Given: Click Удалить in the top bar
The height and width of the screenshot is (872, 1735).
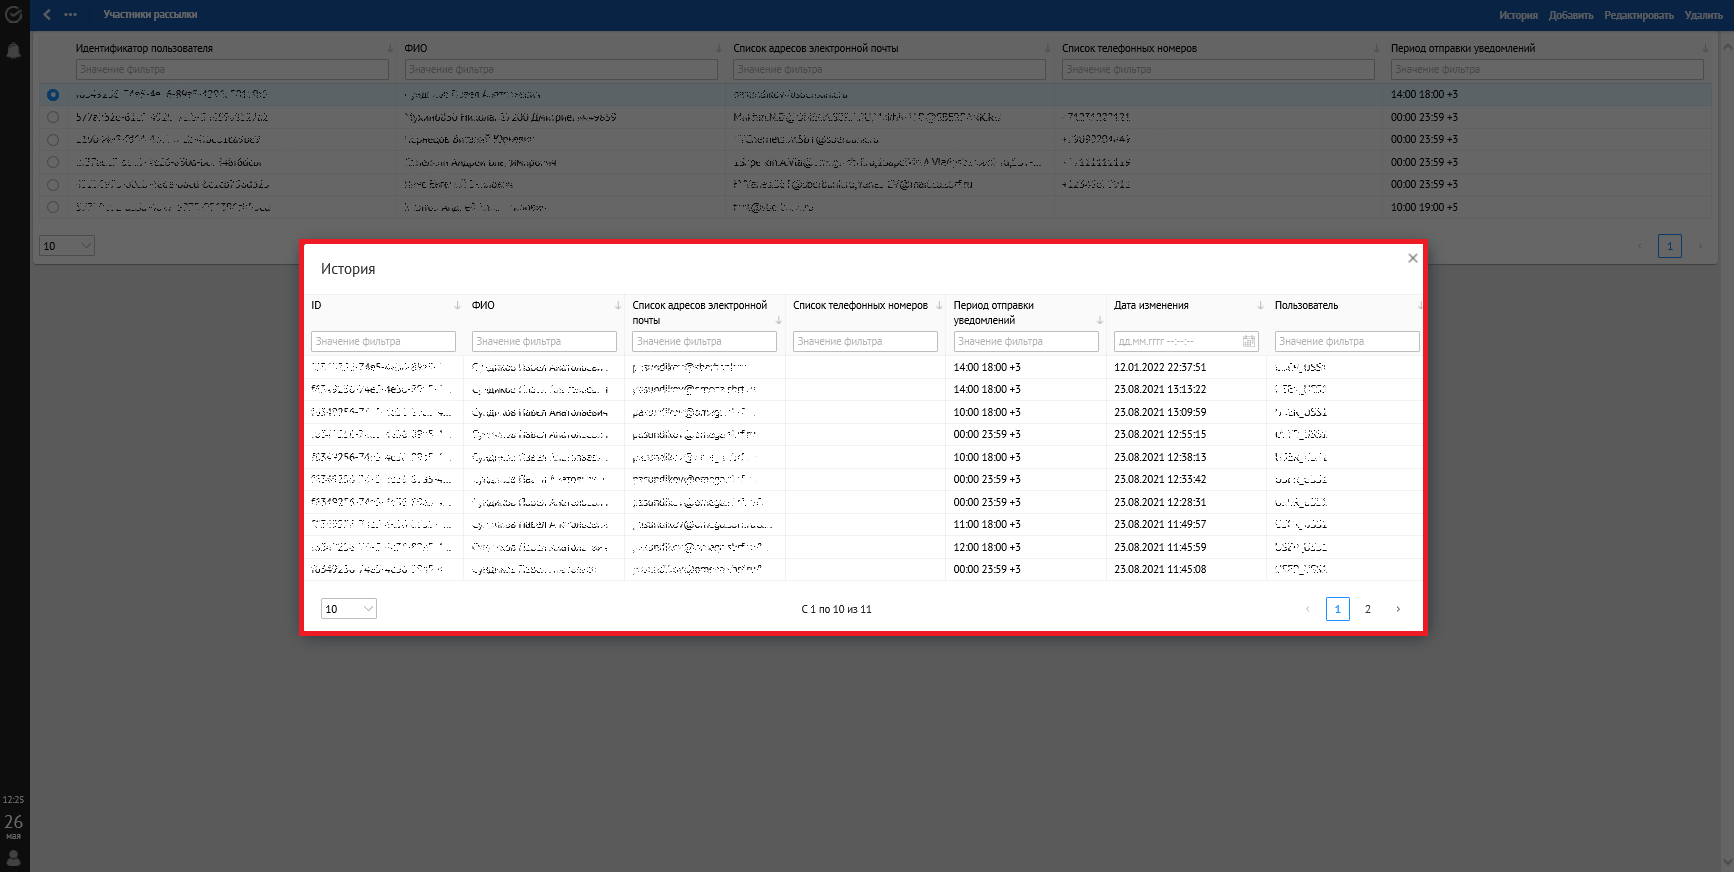Looking at the screenshot, I should click(x=1703, y=15).
